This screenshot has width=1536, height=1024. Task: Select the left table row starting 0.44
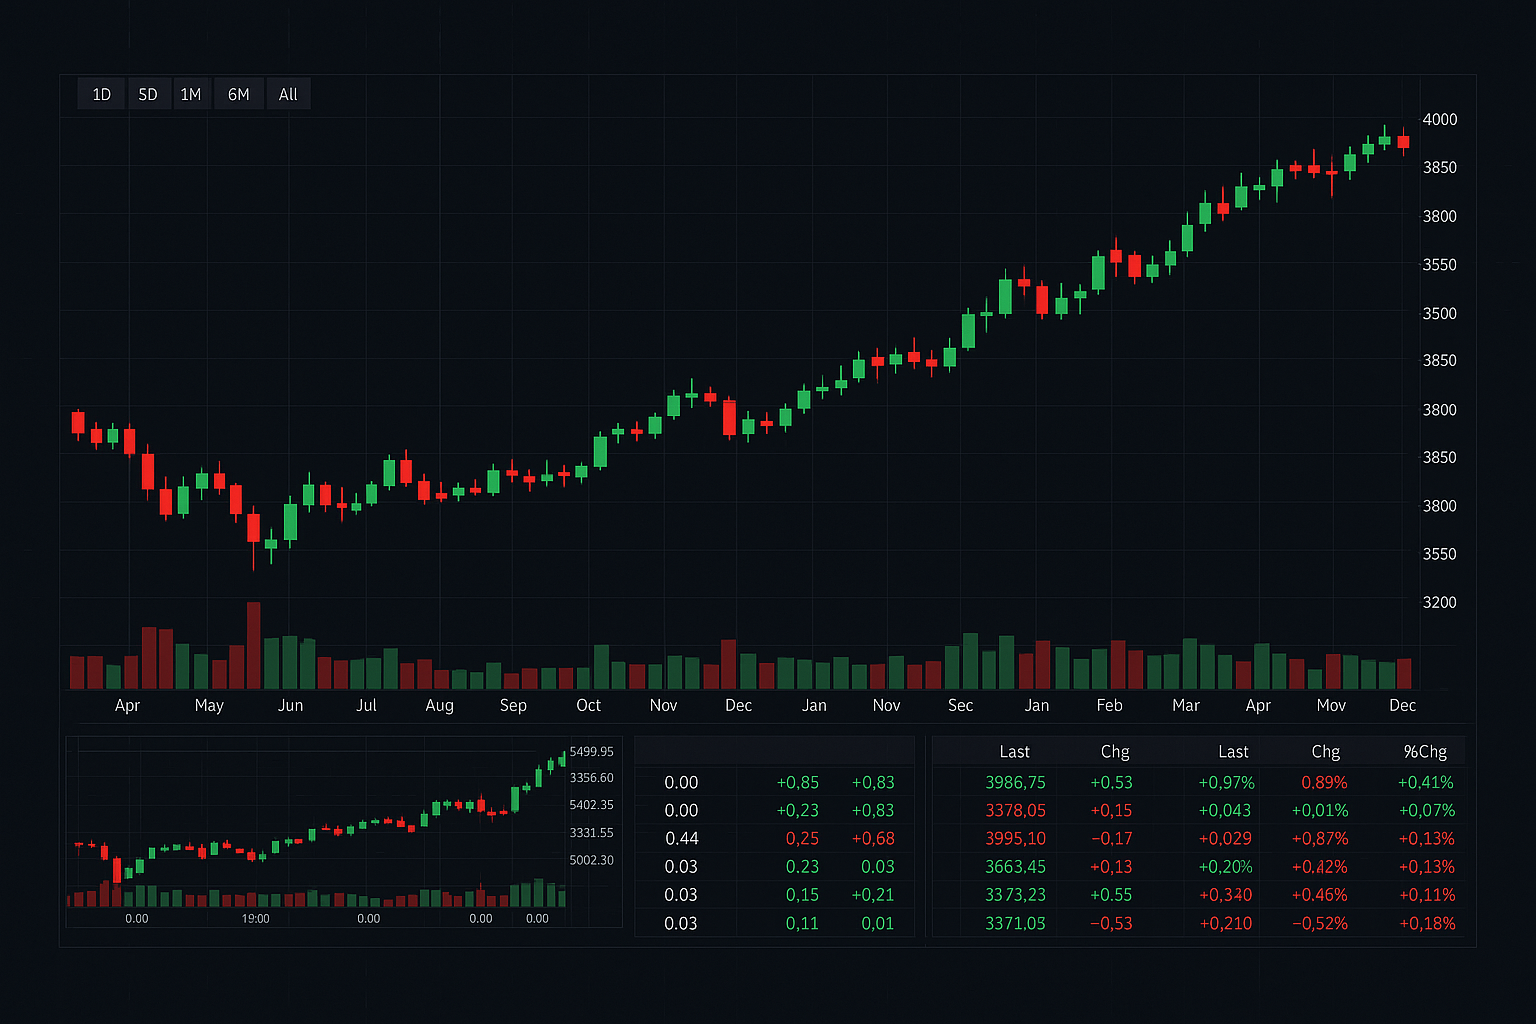tap(681, 839)
